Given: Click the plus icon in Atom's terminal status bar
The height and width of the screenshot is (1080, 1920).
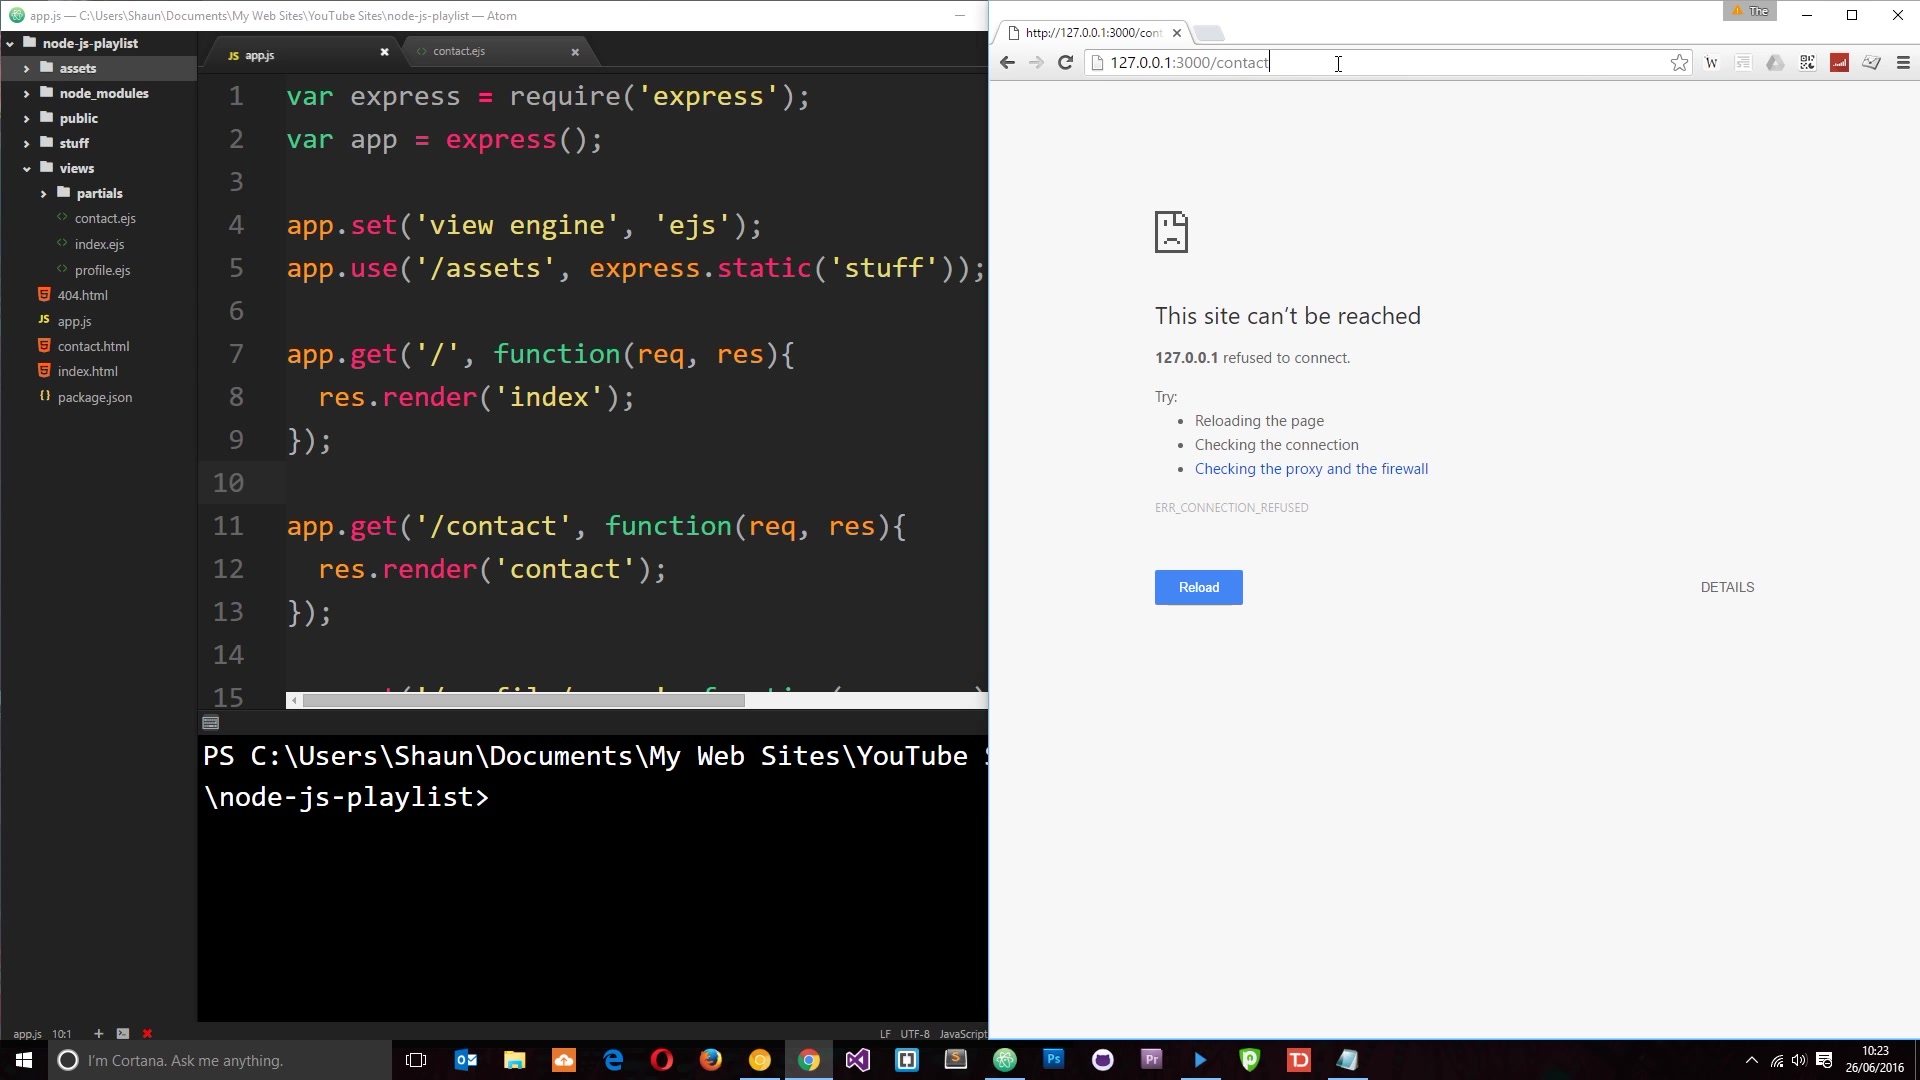Looking at the screenshot, I should click(x=97, y=1033).
